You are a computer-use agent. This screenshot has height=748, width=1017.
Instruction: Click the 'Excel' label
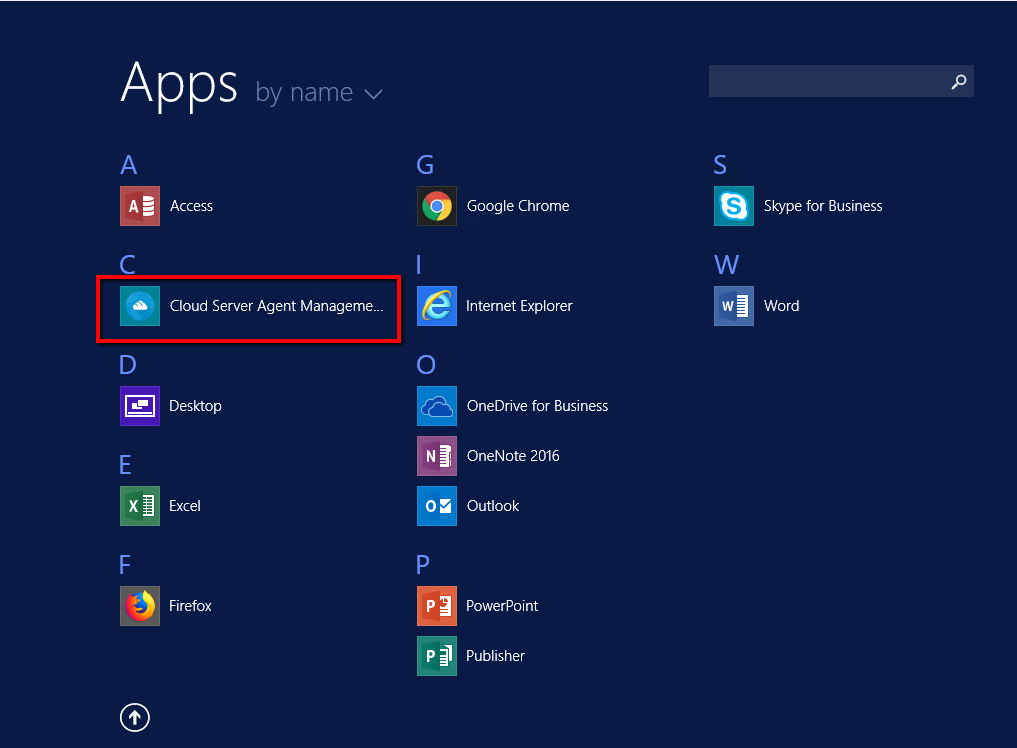pos(185,505)
